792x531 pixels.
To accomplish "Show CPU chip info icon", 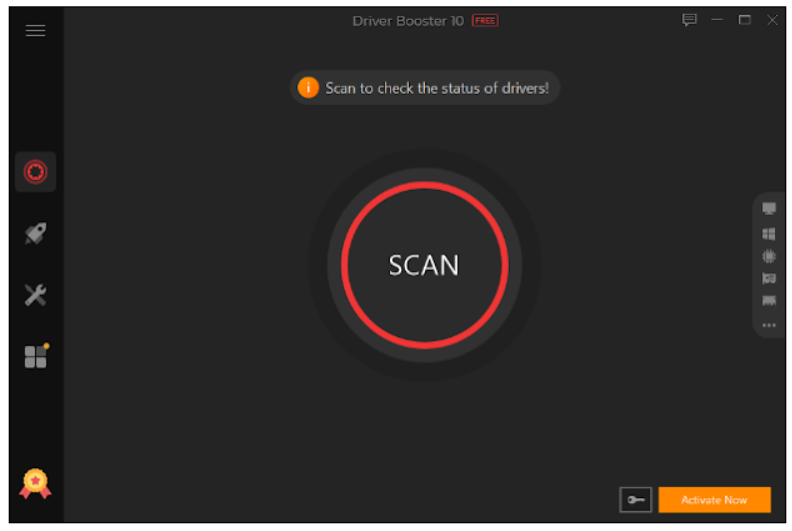I will click(769, 256).
